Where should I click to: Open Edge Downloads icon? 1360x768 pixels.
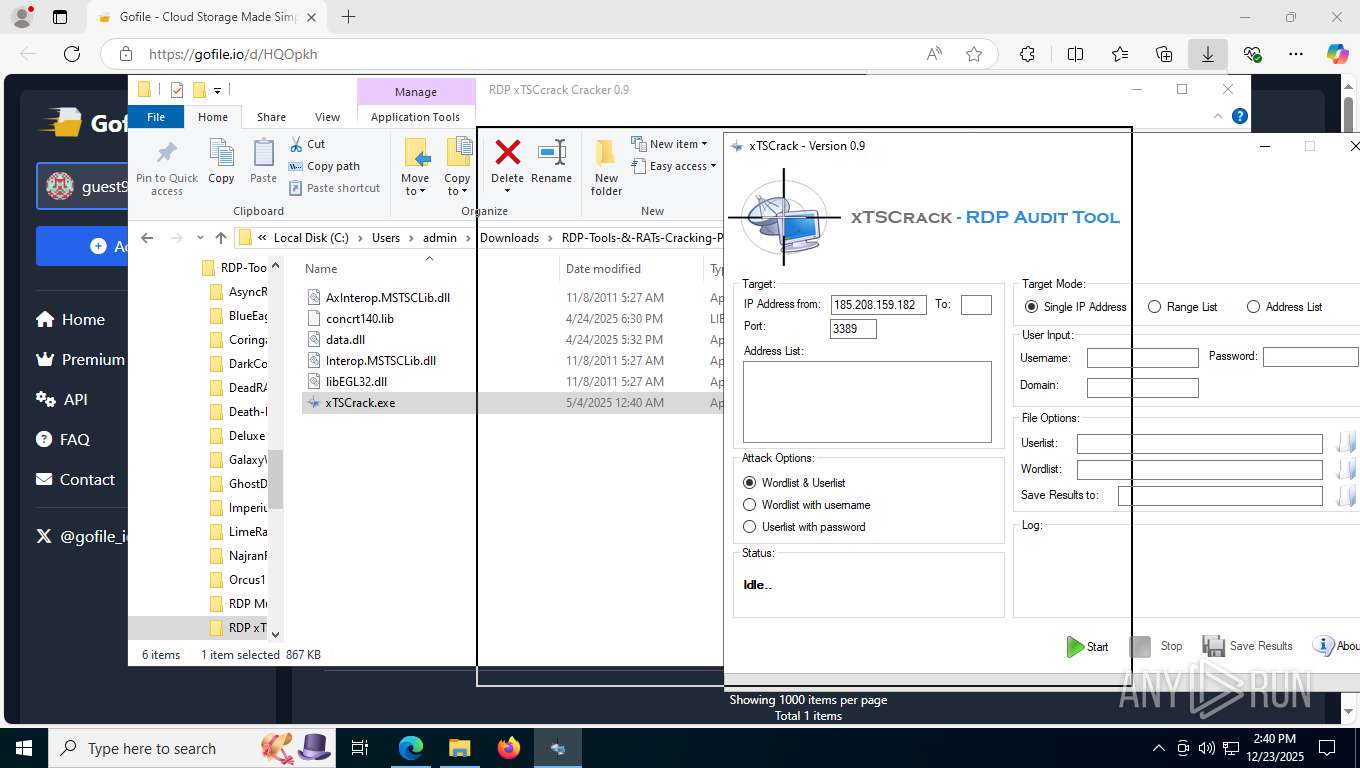pos(1208,54)
